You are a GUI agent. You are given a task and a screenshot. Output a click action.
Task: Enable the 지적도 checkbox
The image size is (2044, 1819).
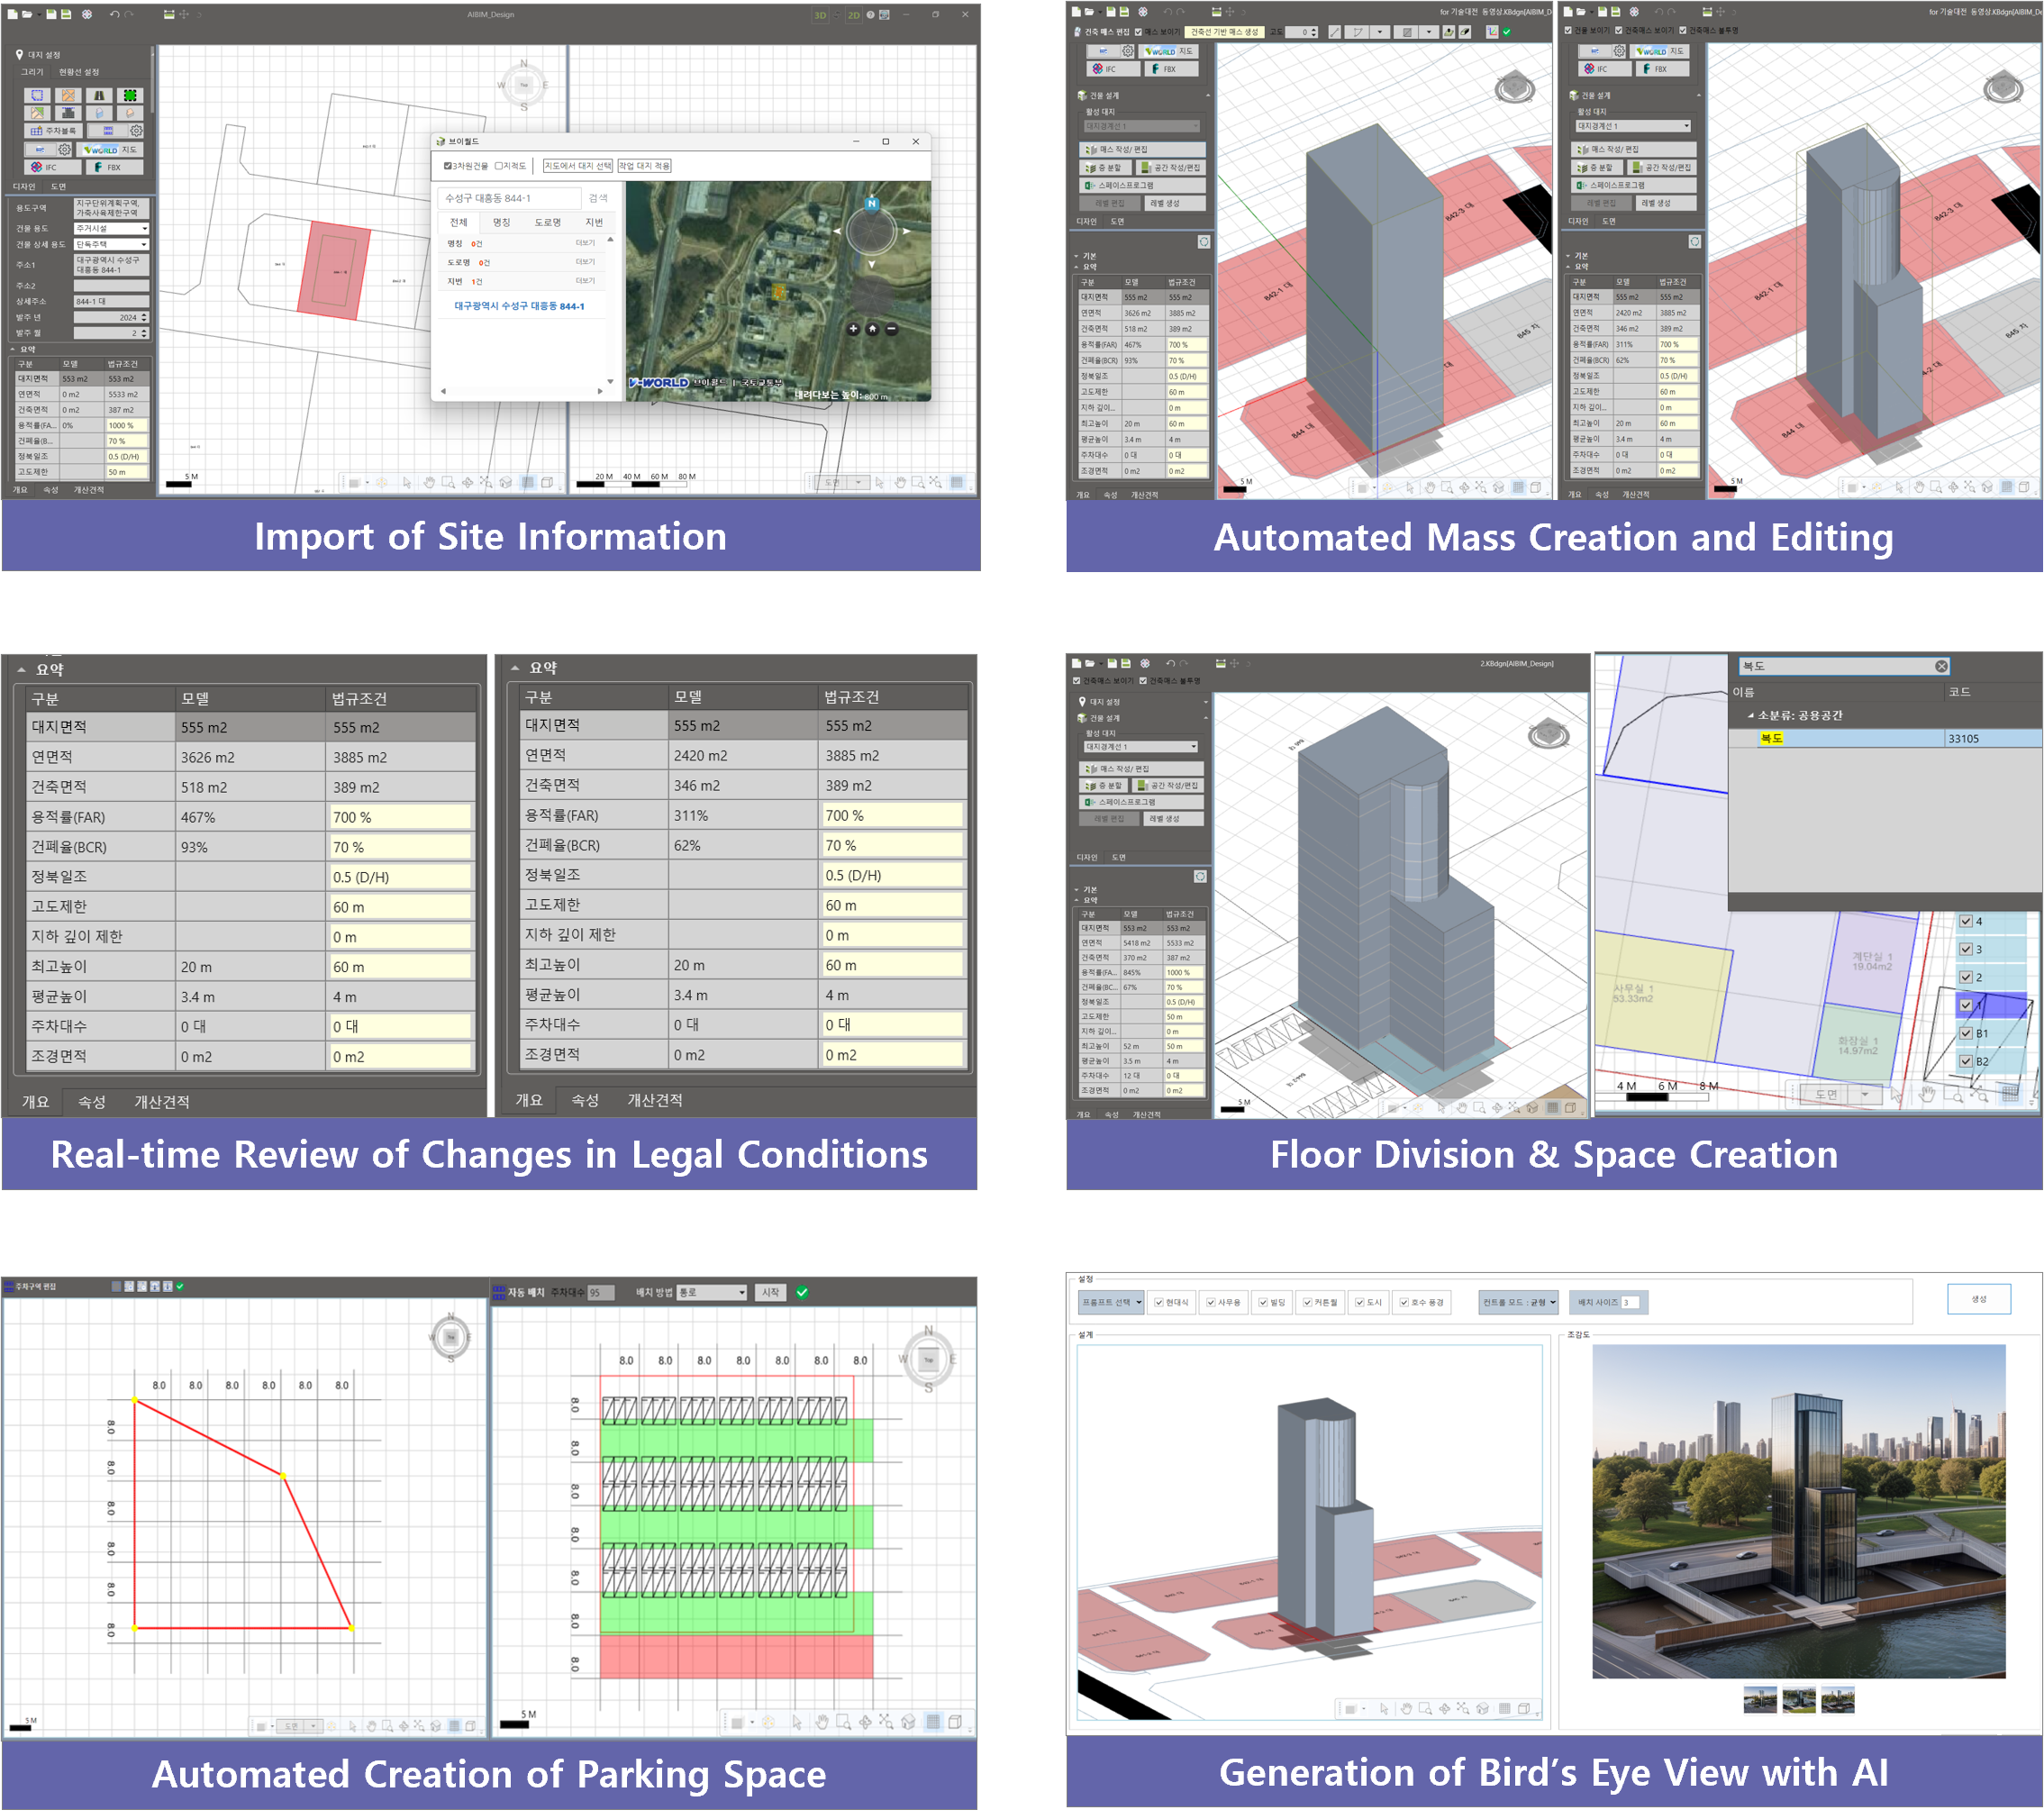point(498,166)
